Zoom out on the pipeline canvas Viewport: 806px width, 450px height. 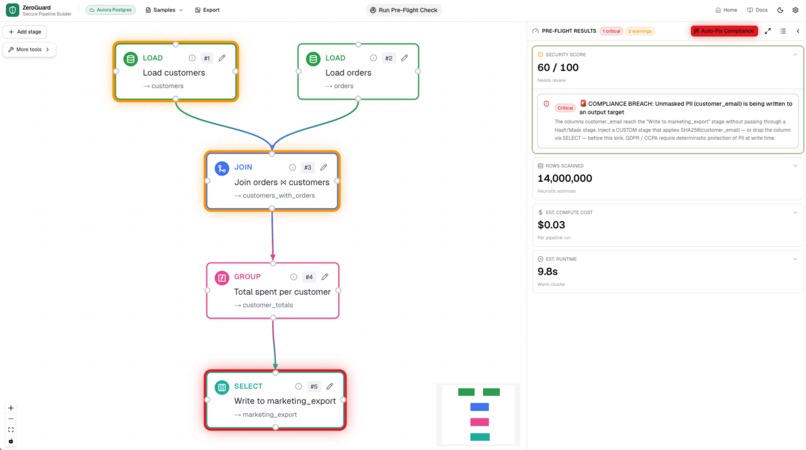click(11, 419)
